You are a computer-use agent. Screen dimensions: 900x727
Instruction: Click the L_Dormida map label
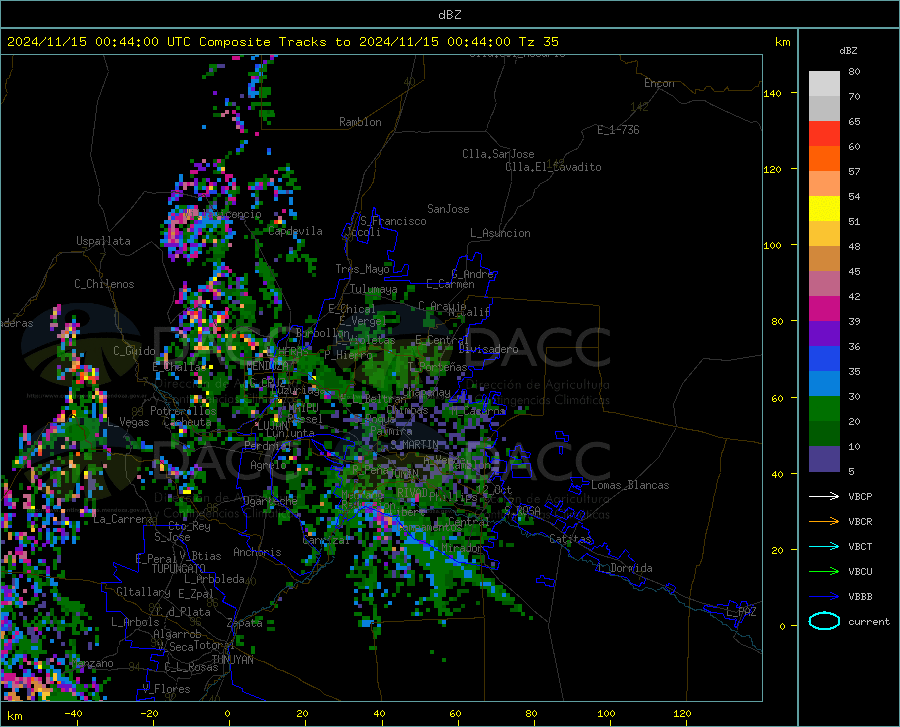624,568
